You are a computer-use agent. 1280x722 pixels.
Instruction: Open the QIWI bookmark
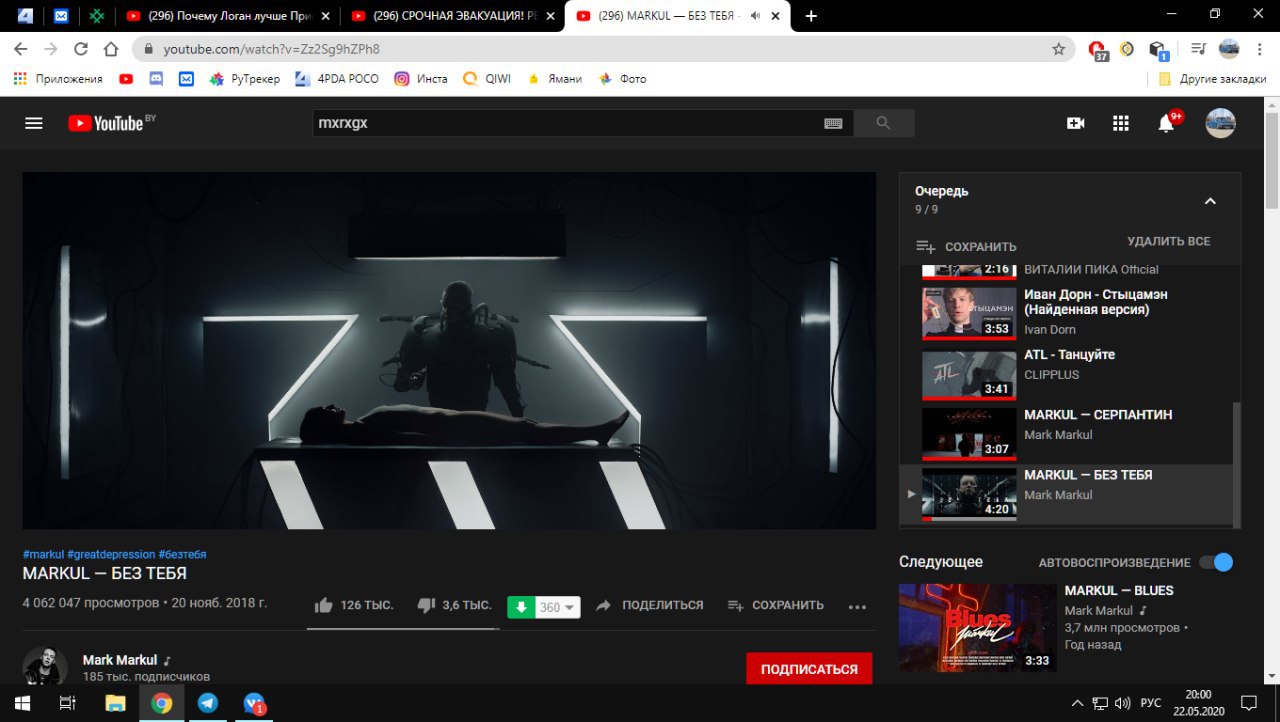(487, 79)
